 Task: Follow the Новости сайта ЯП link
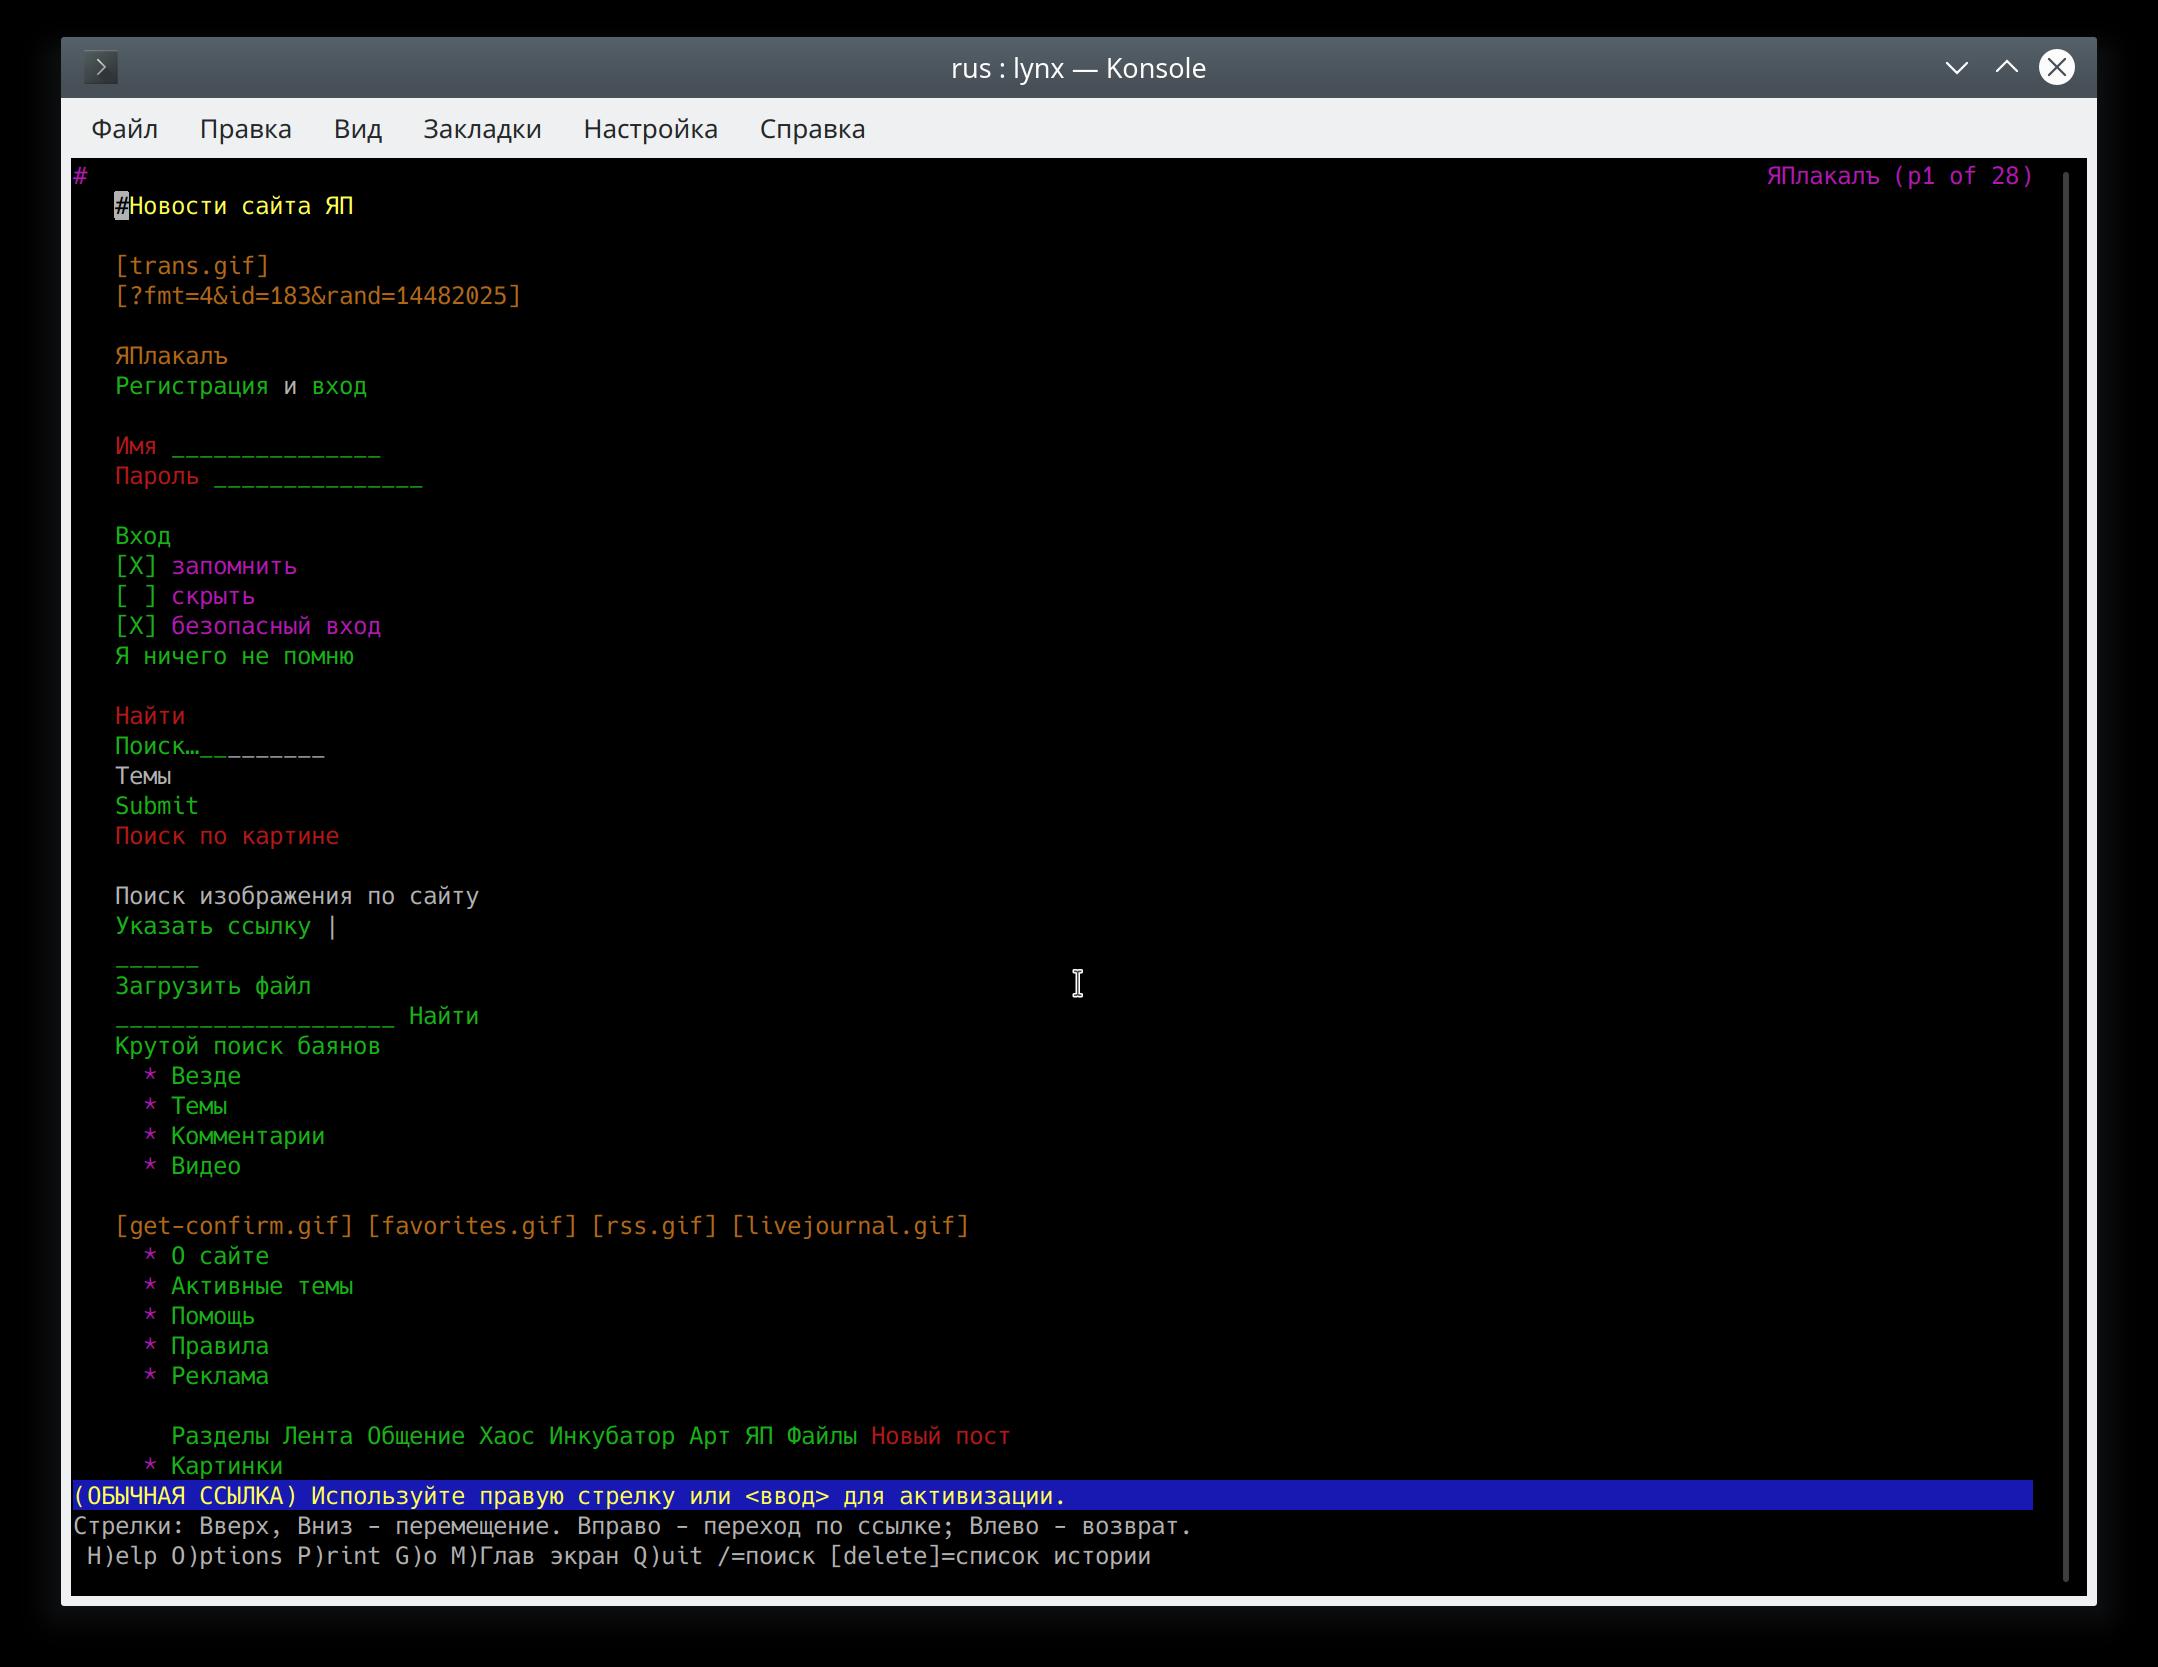tap(241, 206)
